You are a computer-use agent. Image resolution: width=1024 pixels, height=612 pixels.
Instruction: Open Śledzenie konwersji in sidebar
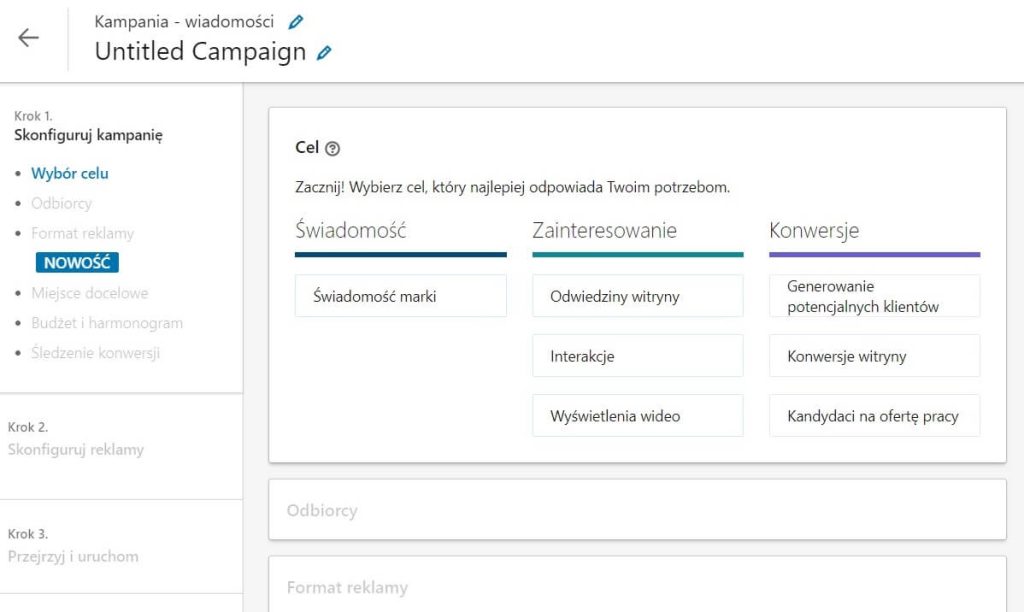coord(95,353)
